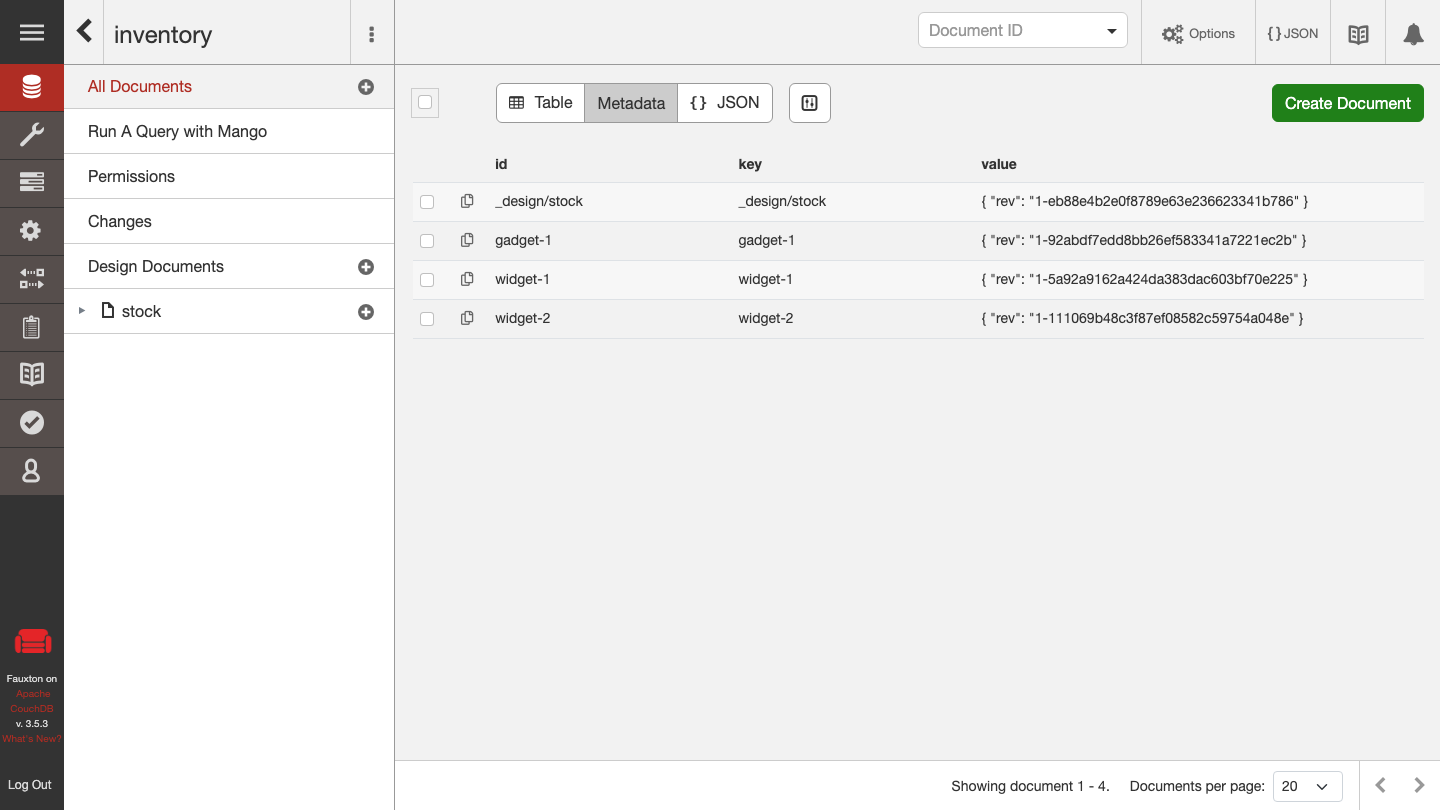Open All Documents in sidebar
Viewport: 1440px width, 810px height.
(x=140, y=87)
